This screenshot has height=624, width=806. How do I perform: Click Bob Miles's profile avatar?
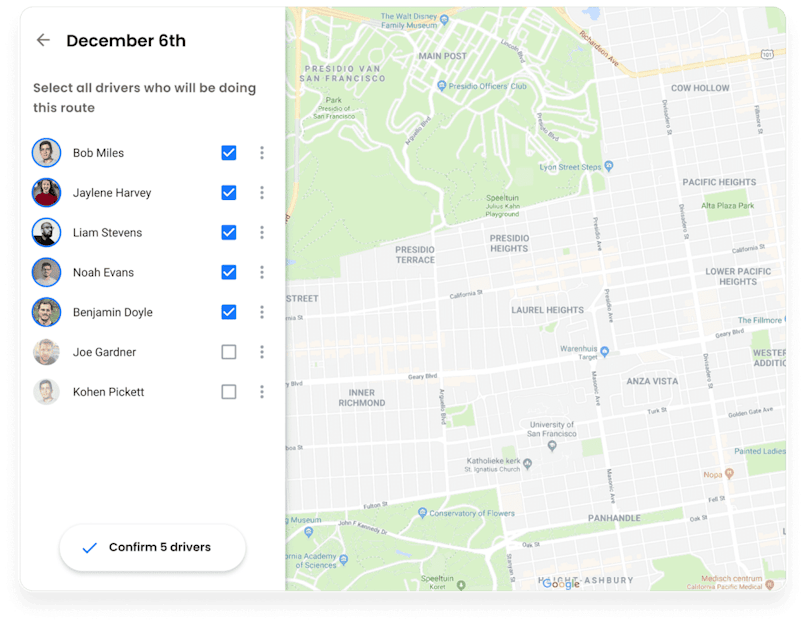pyautogui.click(x=46, y=152)
